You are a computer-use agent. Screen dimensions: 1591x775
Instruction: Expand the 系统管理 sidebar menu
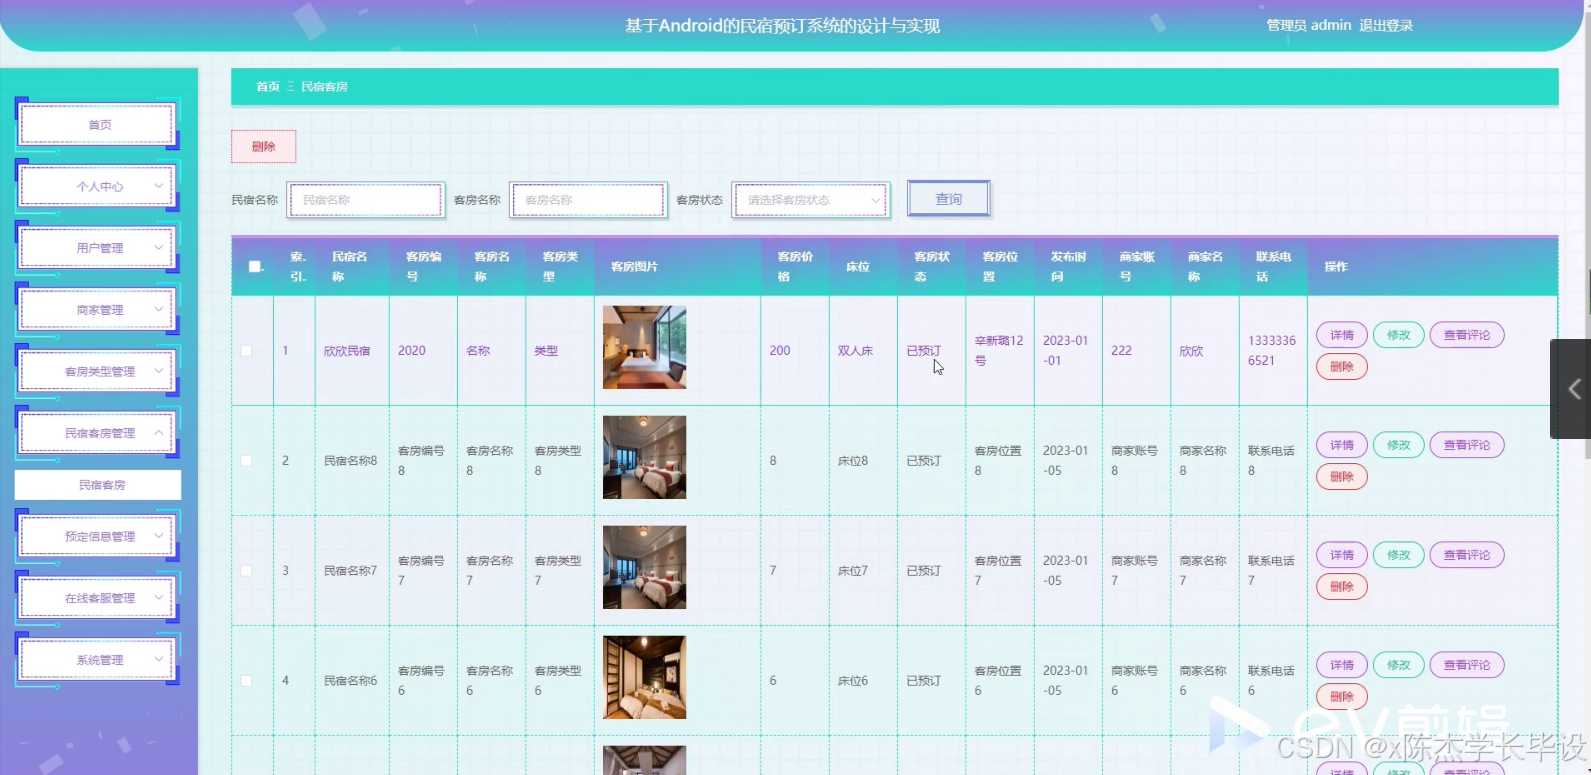point(98,660)
